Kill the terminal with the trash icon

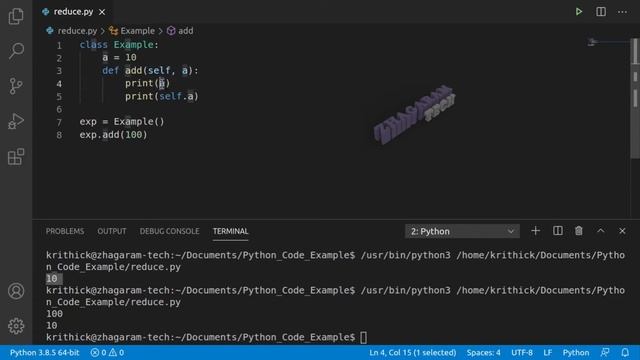(x=579, y=231)
